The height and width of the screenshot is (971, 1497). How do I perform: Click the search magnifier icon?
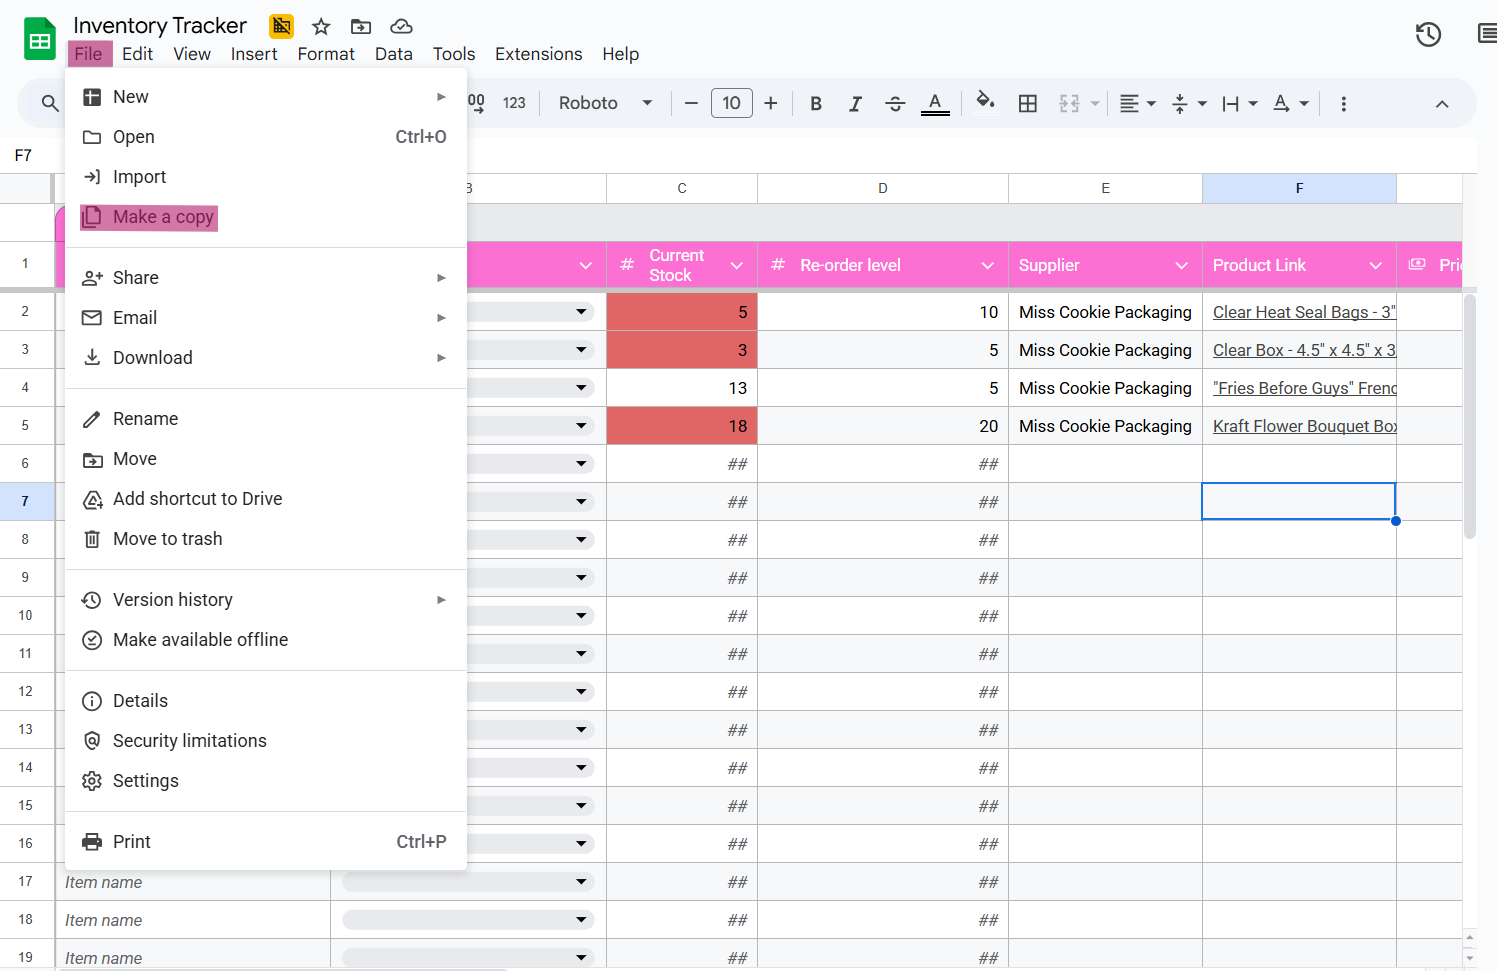(50, 103)
